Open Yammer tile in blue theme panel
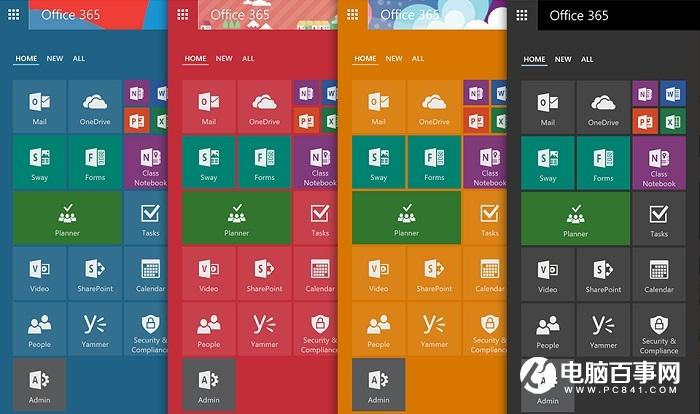 click(x=95, y=329)
